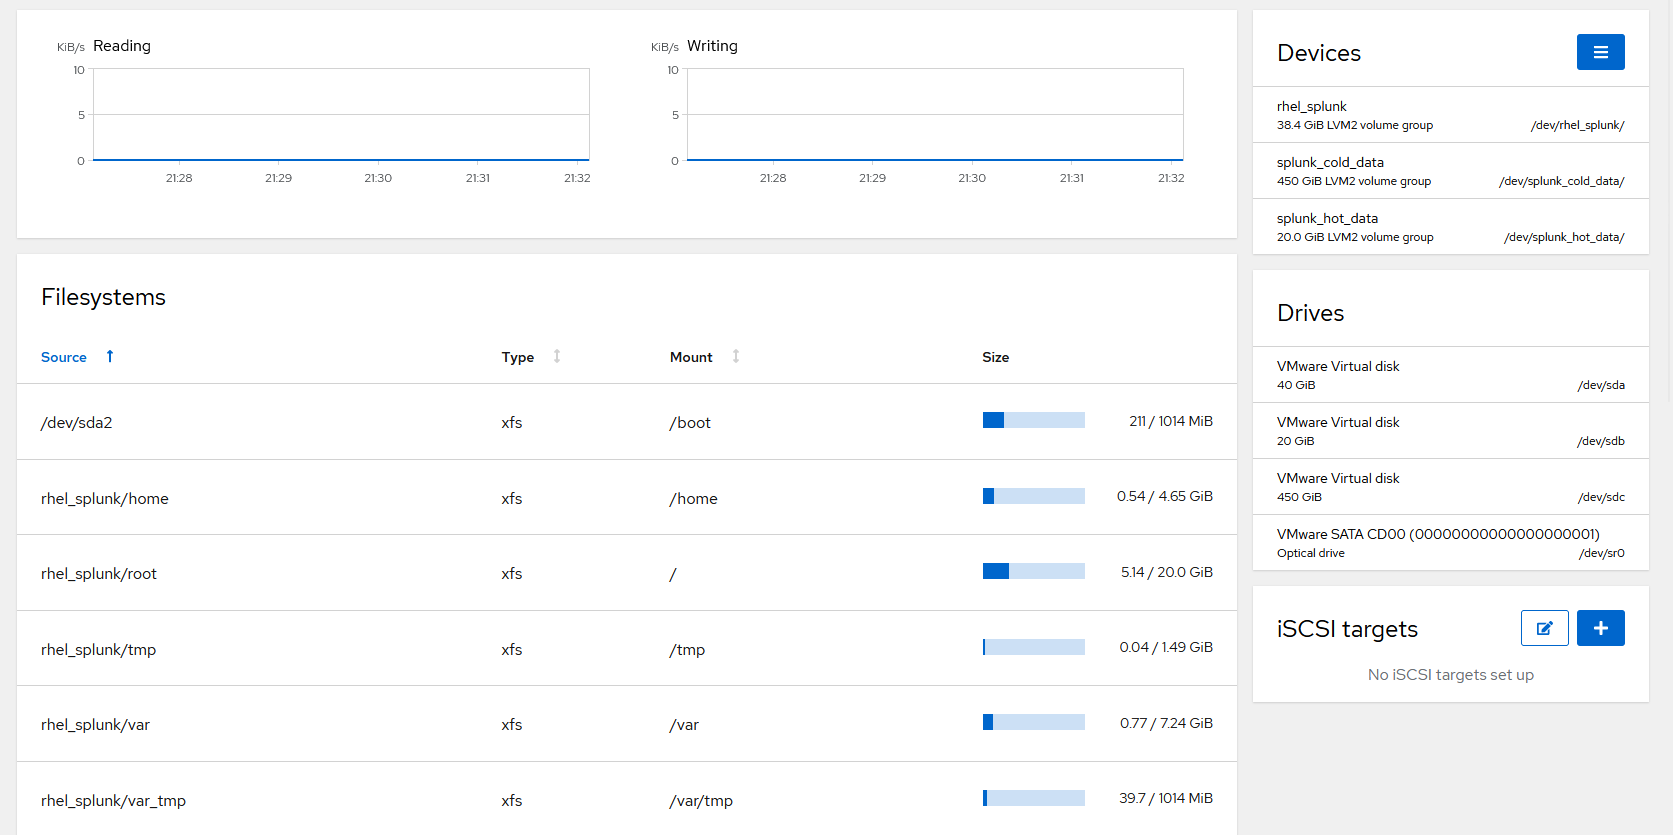Viewport: 1673px width, 835px height.
Task: Click the root filesystem usage bar
Action: (x=1034, y=571)
